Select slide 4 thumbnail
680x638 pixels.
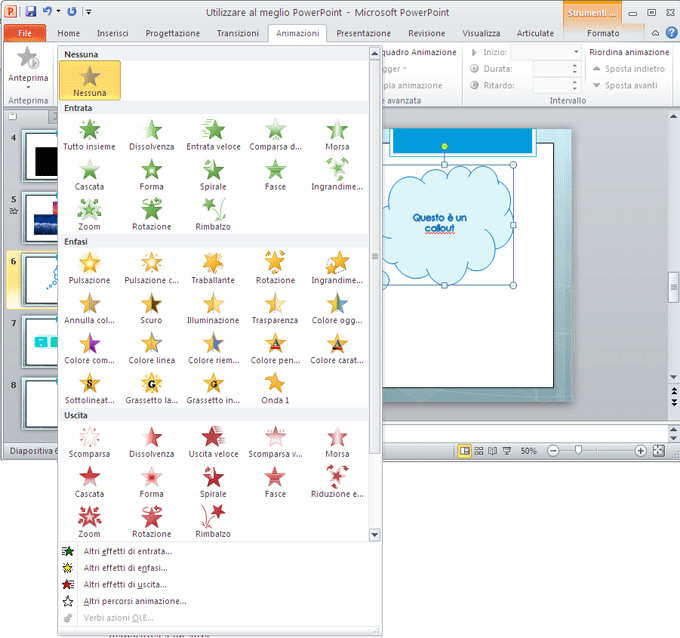click(x=41, y=157)
